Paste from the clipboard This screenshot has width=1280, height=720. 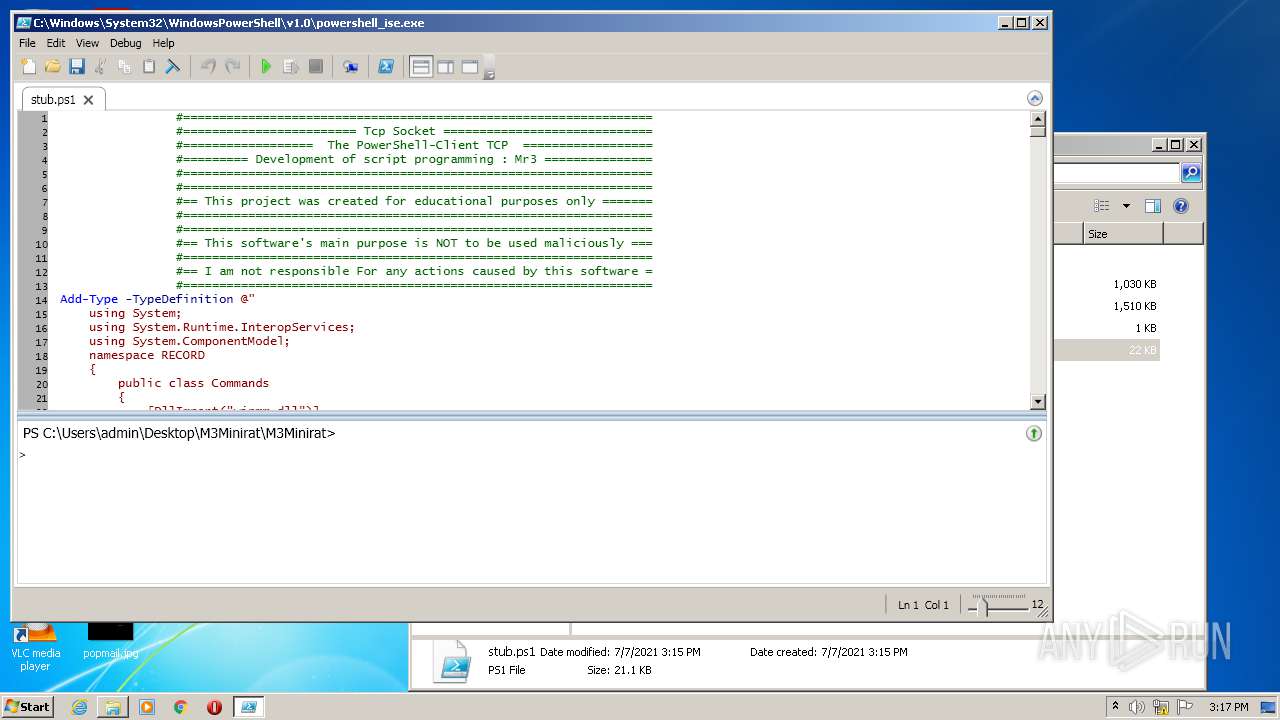click(148, 67)
